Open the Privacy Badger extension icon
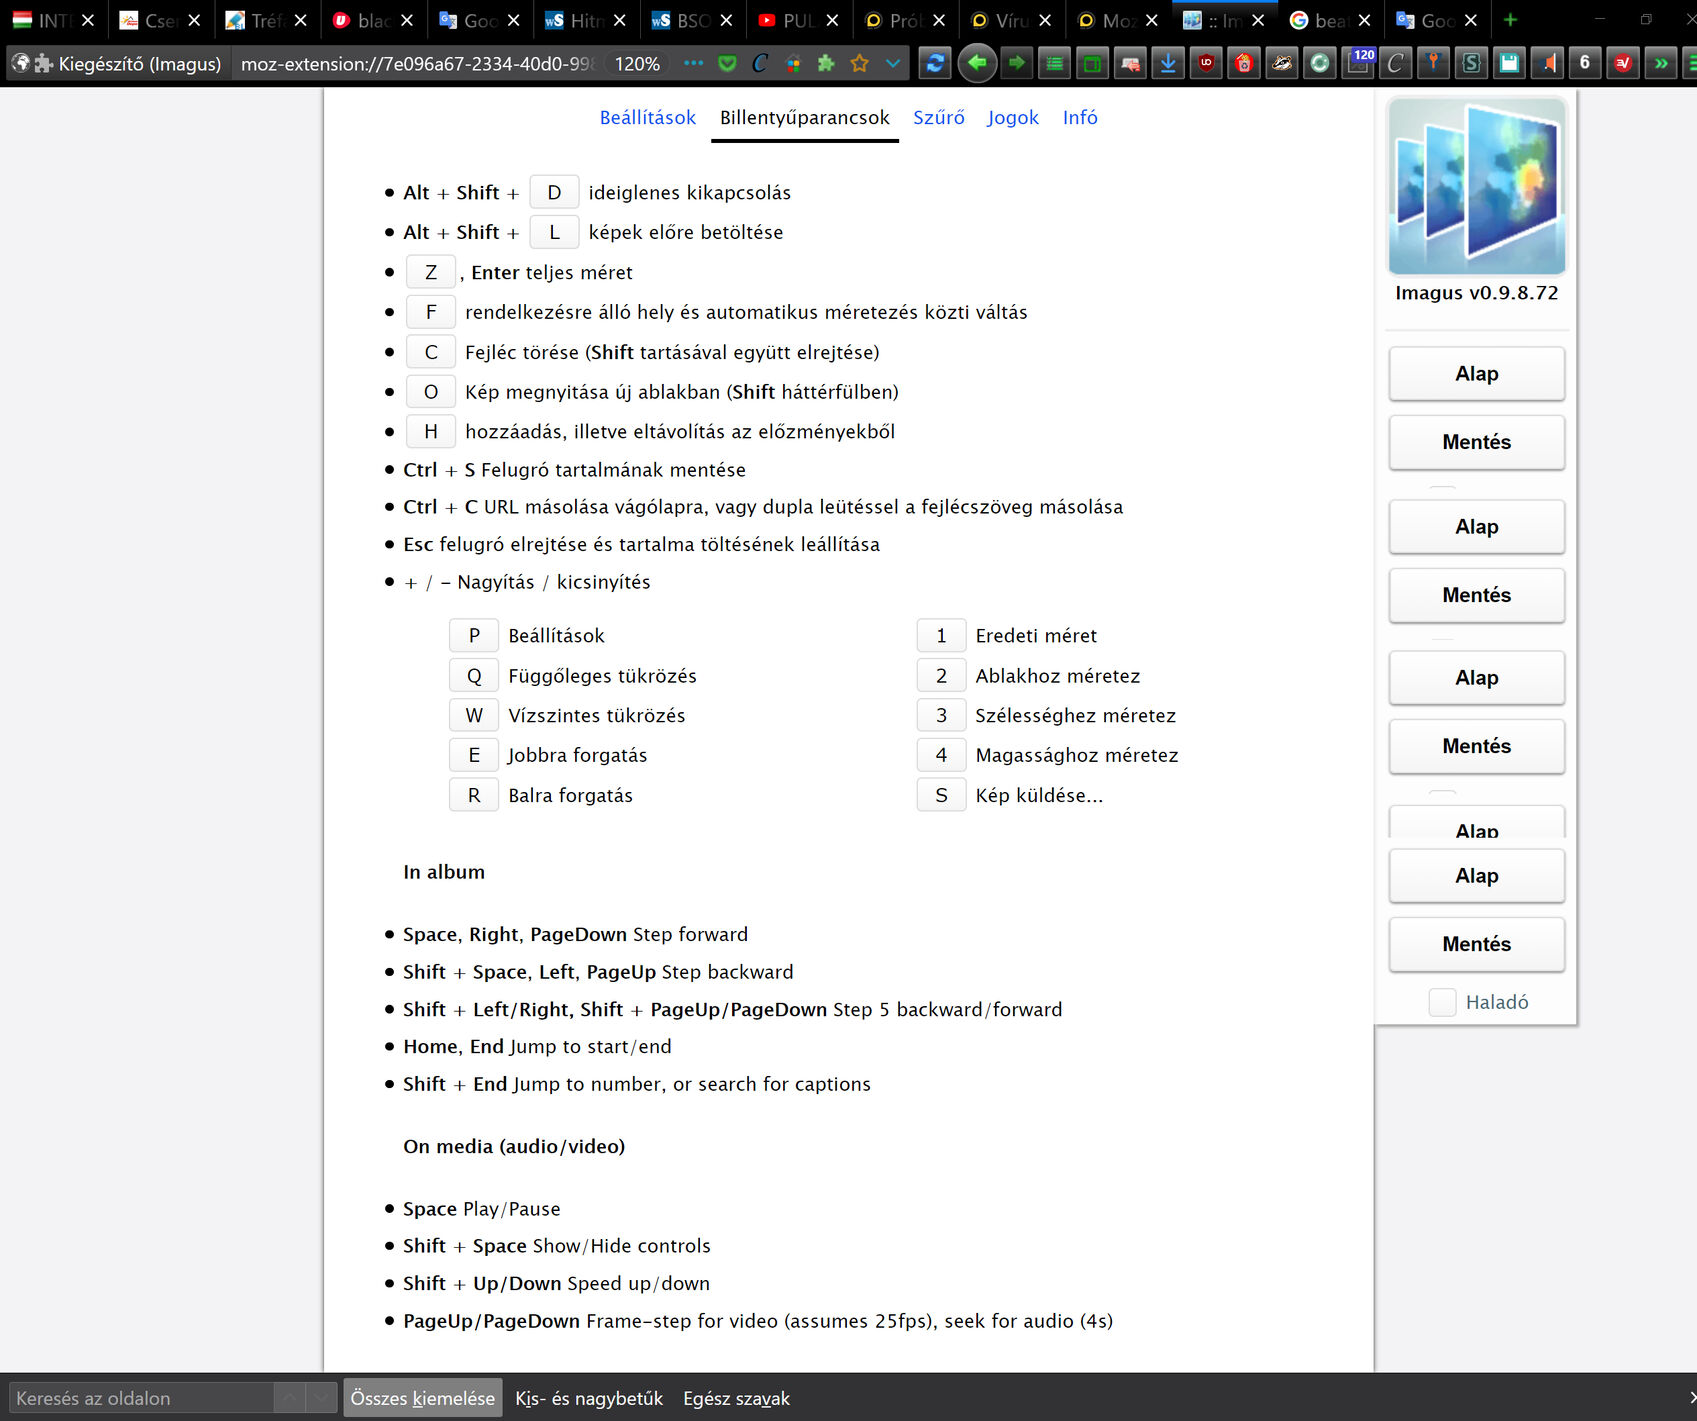Image resolution: width=1697 pixels, height=1421 pixels. [x=1282, y=63]
